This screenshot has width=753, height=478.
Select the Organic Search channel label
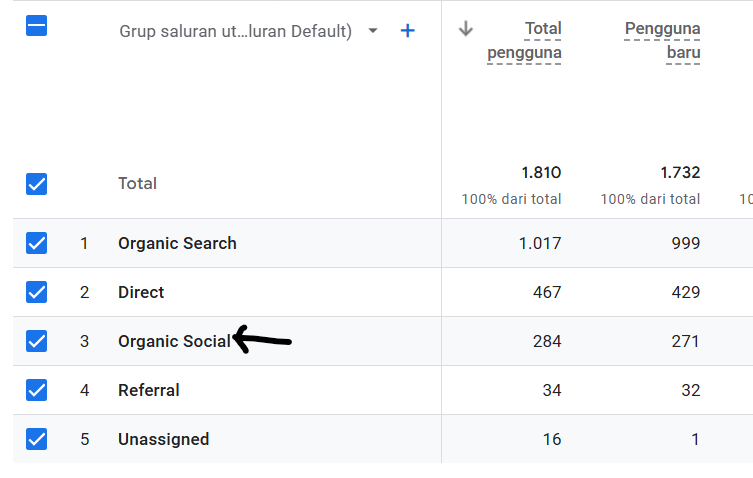pyautogui.click(x=177, y=243)
